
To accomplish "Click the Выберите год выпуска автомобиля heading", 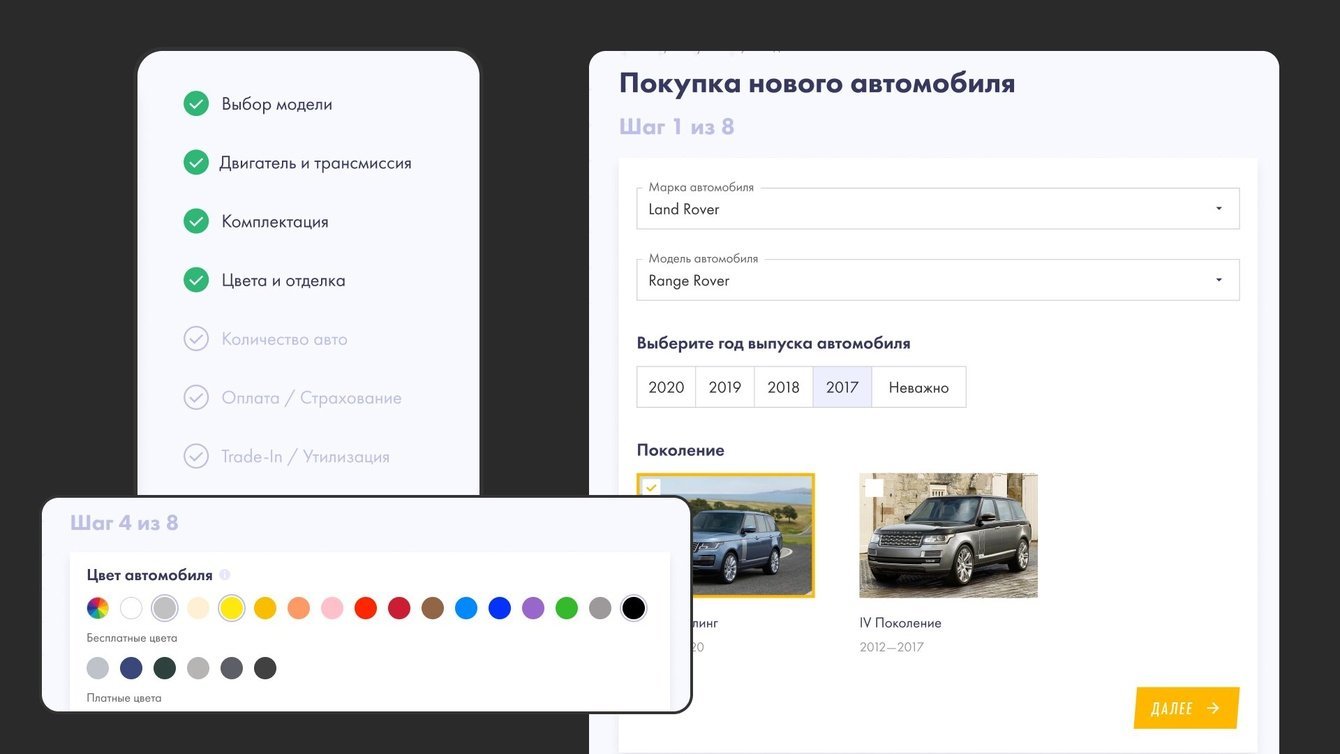I will [774, 344].
